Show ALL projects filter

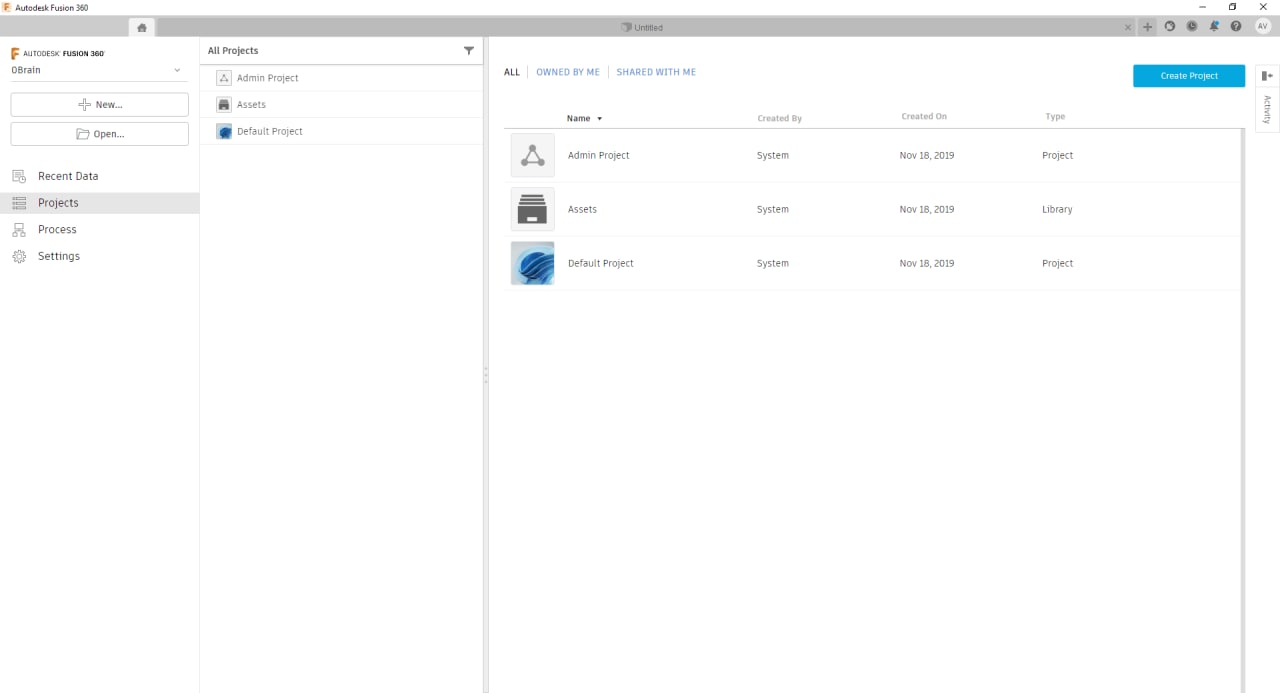point(512,72)
